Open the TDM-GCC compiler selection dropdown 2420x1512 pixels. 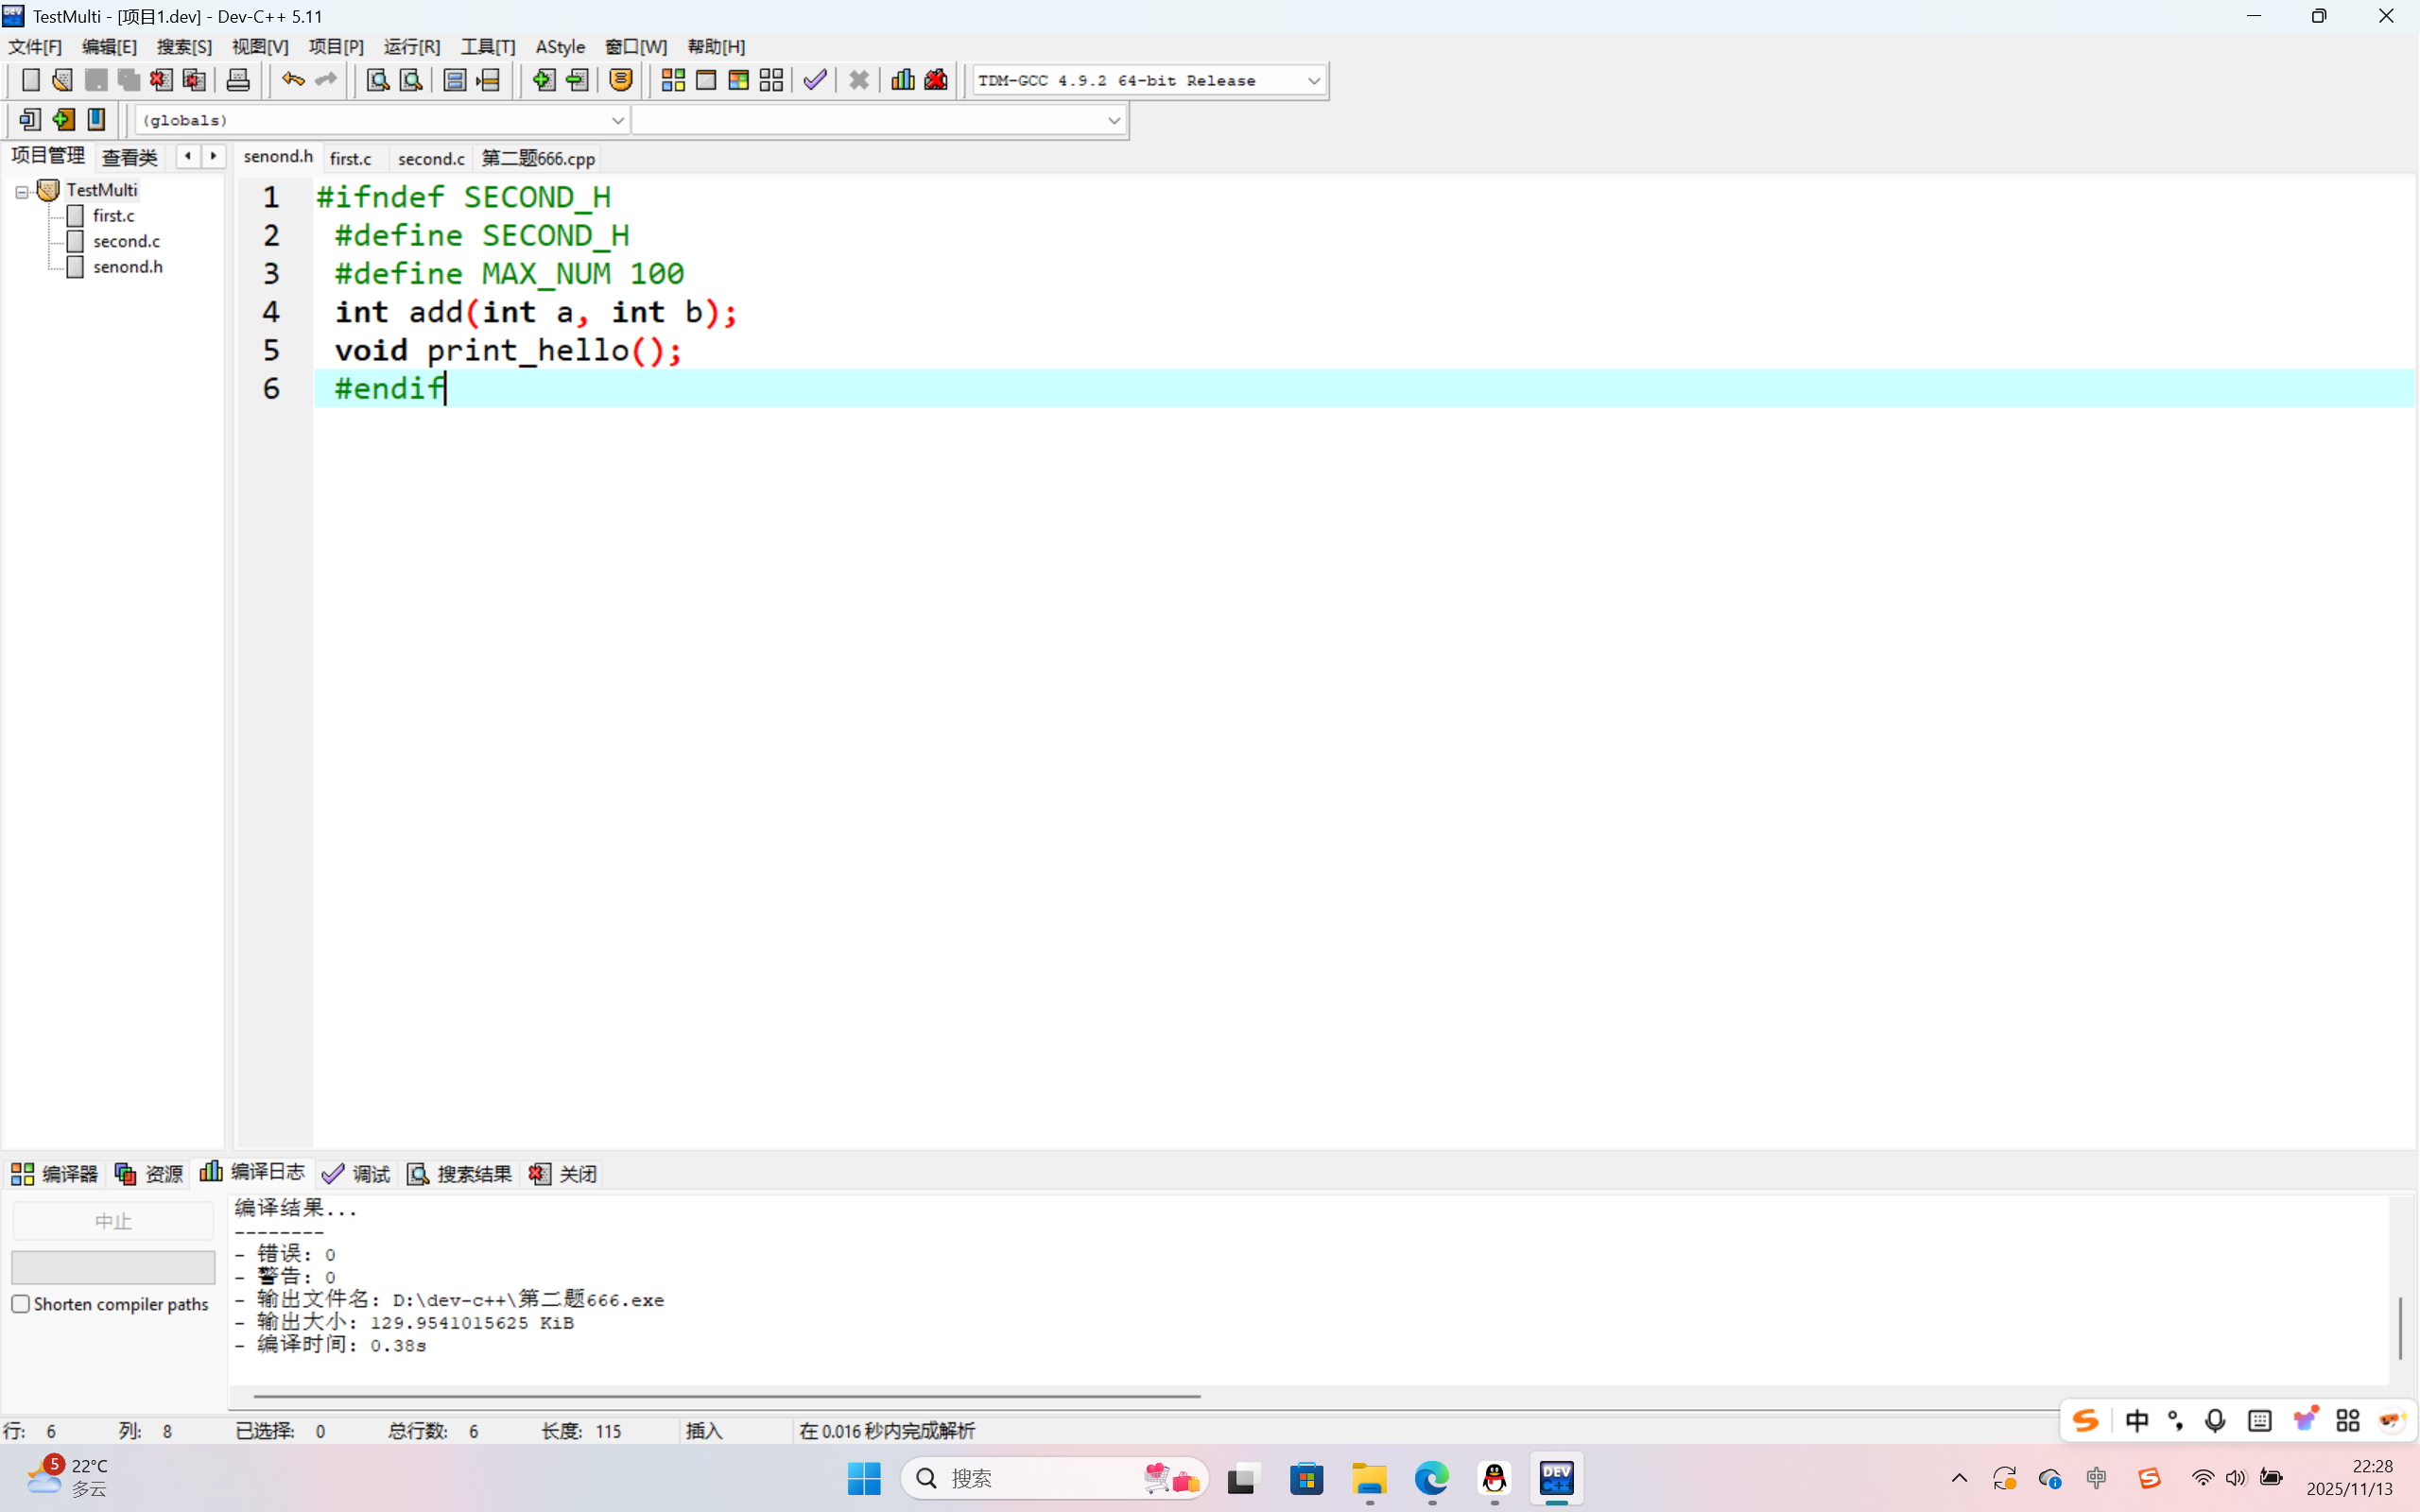tap(1313, 81)
